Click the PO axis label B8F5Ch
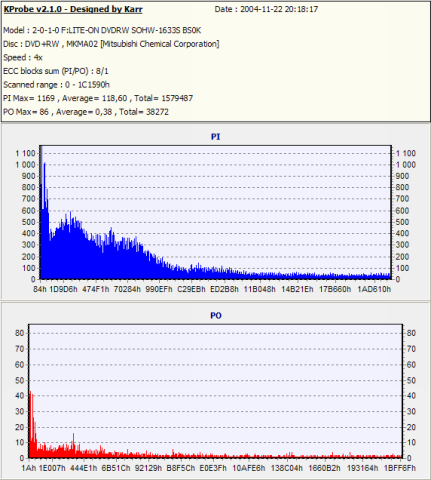Image resolution: width=431 pixels, height=480 pixels. coord(181,468)
